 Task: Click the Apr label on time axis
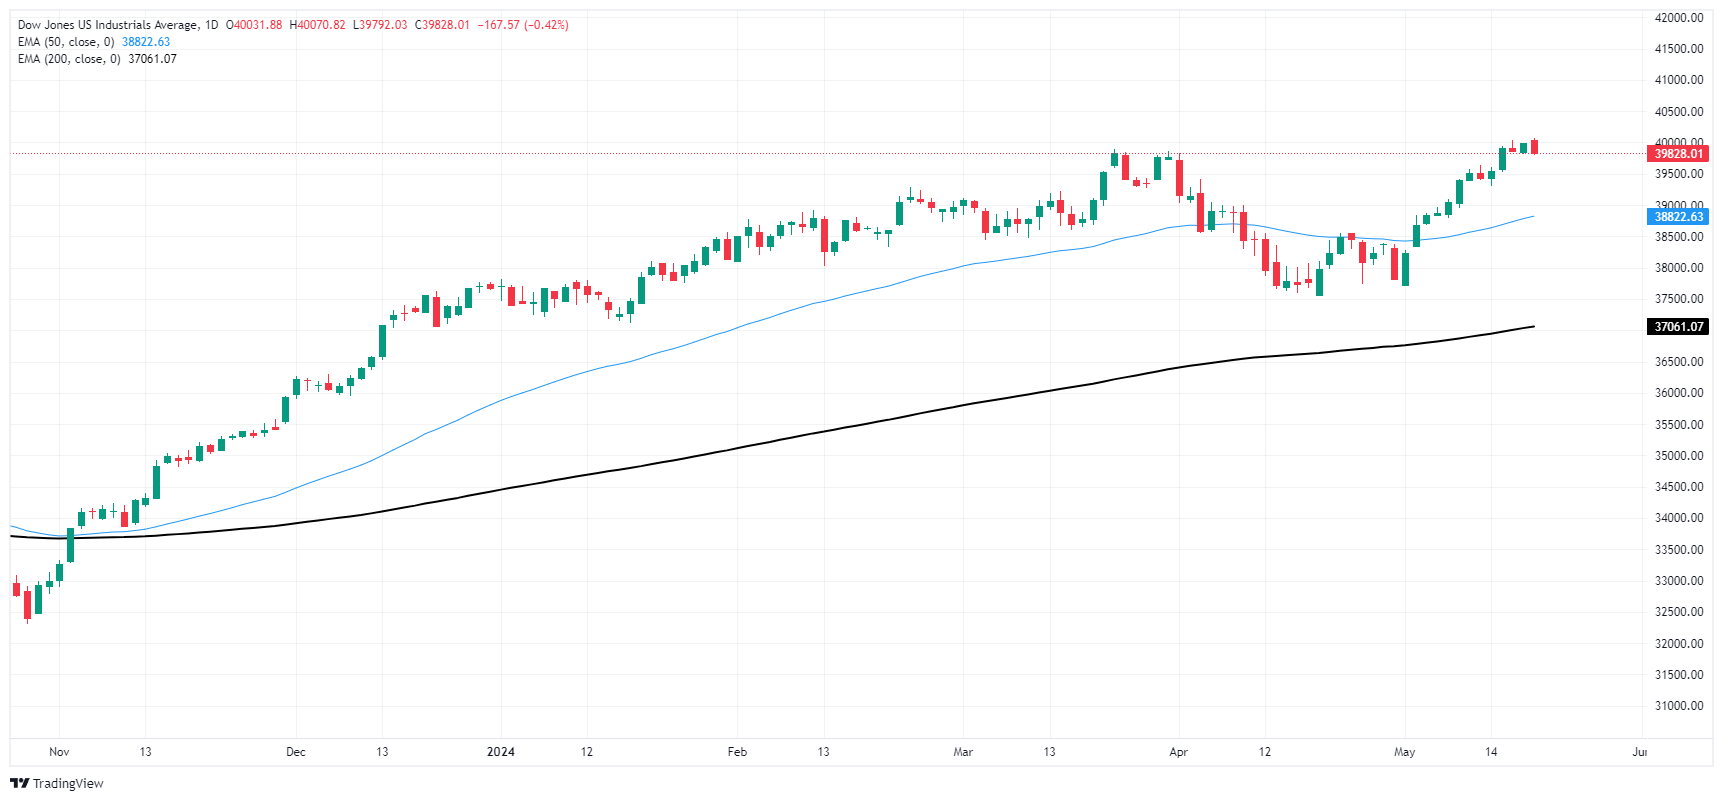coord(1179,752)
